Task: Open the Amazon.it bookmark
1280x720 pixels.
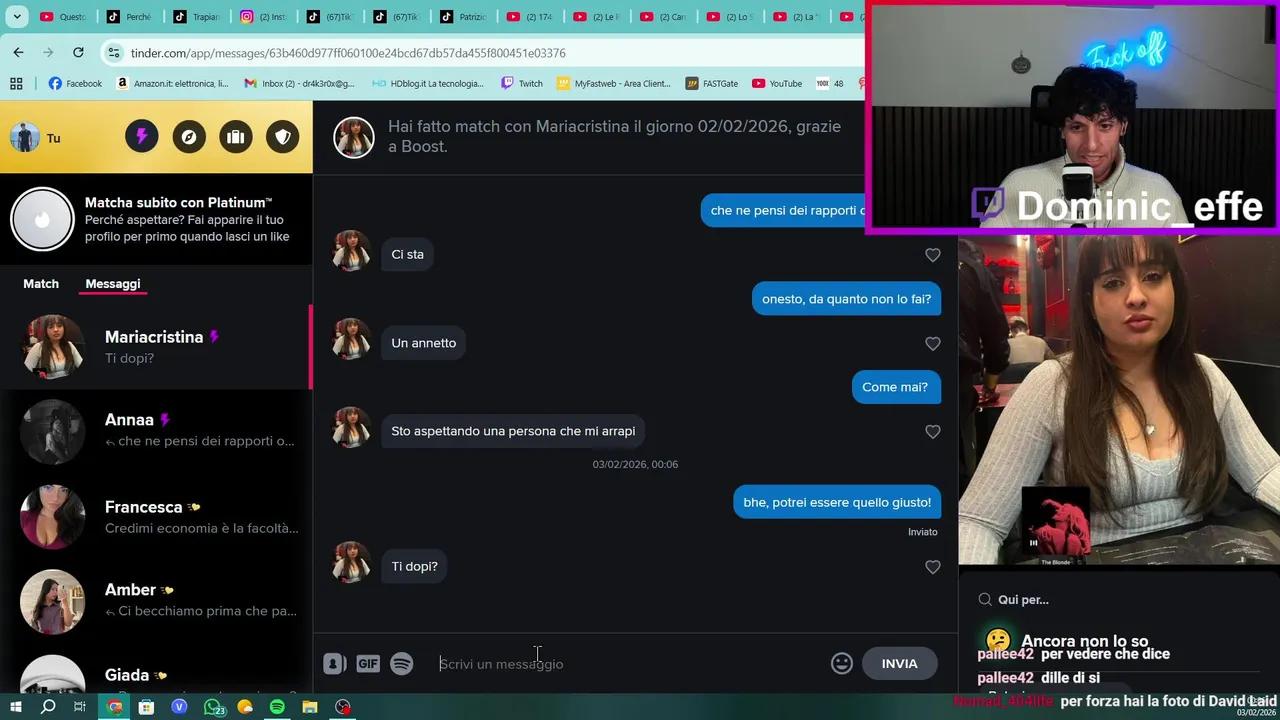Action: pos(172,83)
